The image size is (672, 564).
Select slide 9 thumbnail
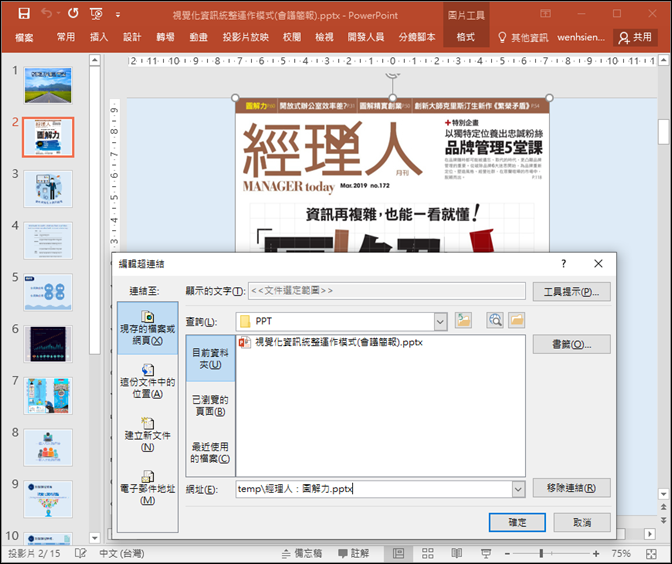click(48, 499)
